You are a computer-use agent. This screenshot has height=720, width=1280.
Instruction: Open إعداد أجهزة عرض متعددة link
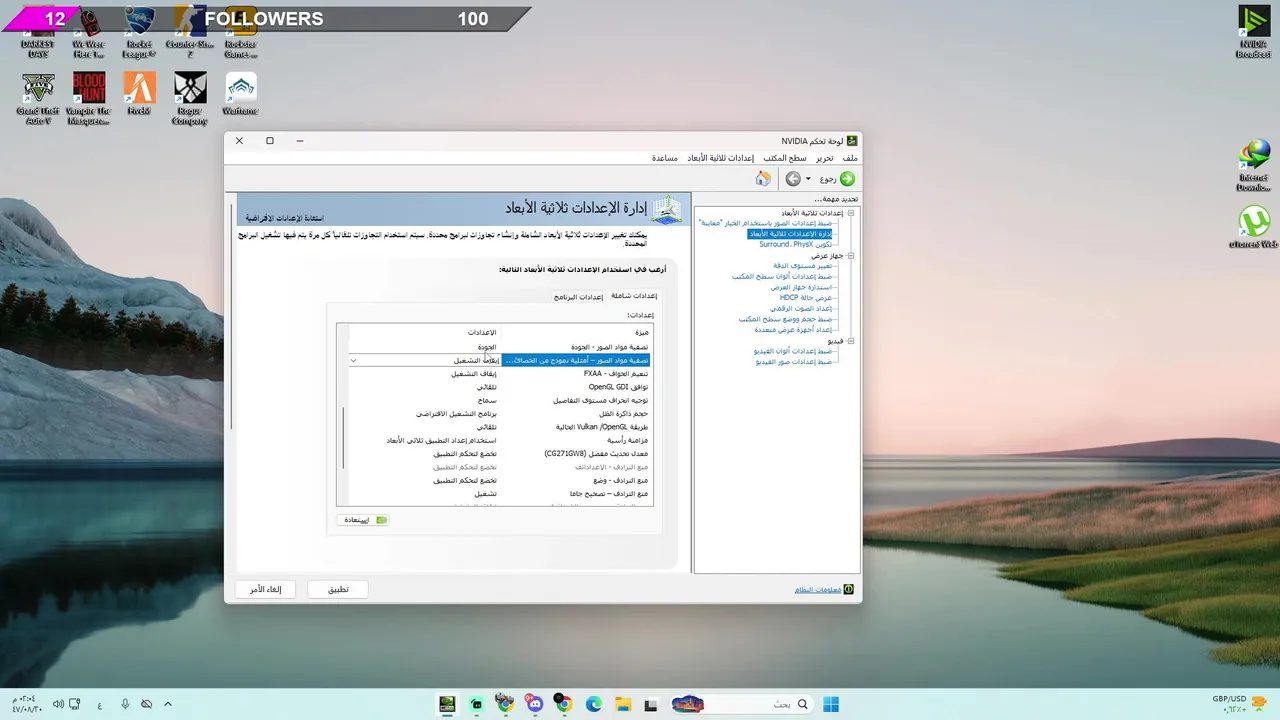pyautogui.click(x=793, y=329)
